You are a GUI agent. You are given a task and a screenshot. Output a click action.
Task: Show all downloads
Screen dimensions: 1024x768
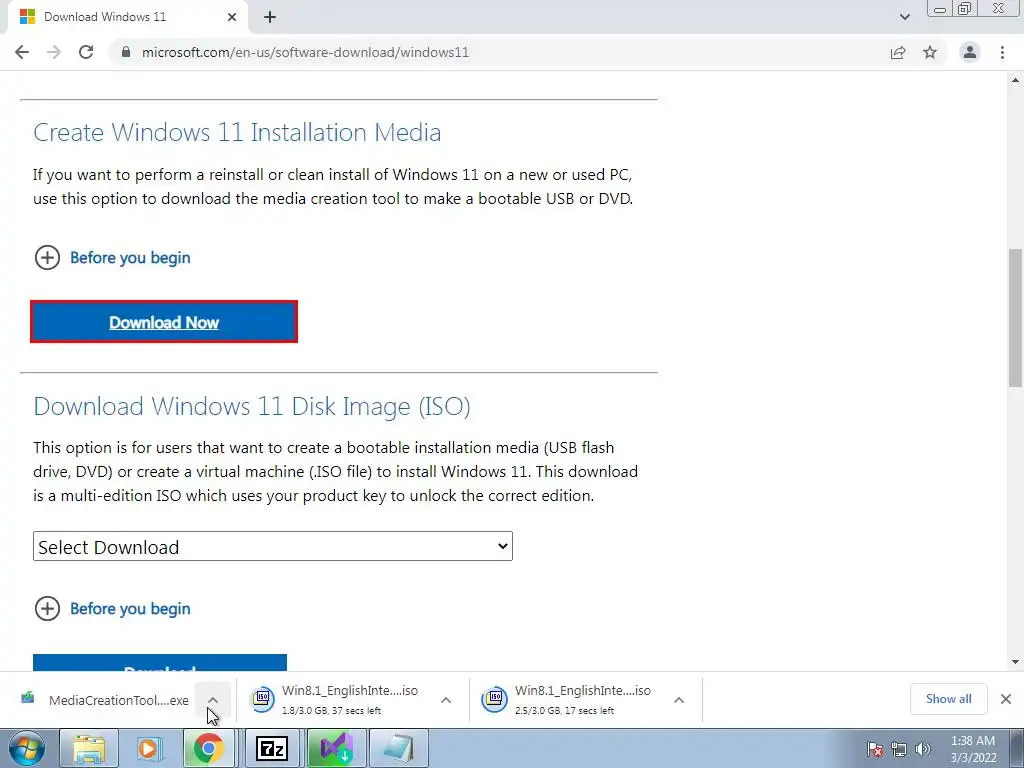(x=948, y=699)
